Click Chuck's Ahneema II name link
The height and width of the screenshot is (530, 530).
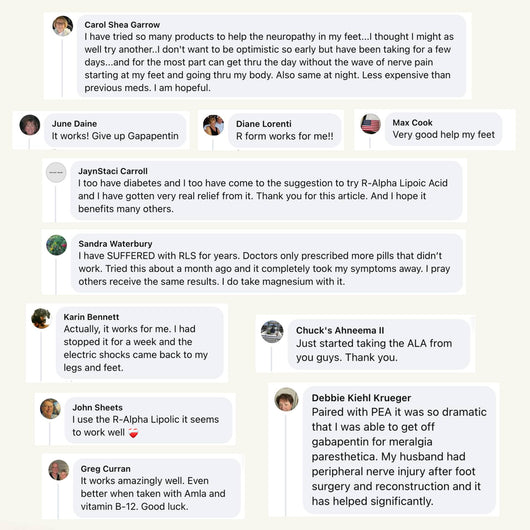click(x=340, y=330)
